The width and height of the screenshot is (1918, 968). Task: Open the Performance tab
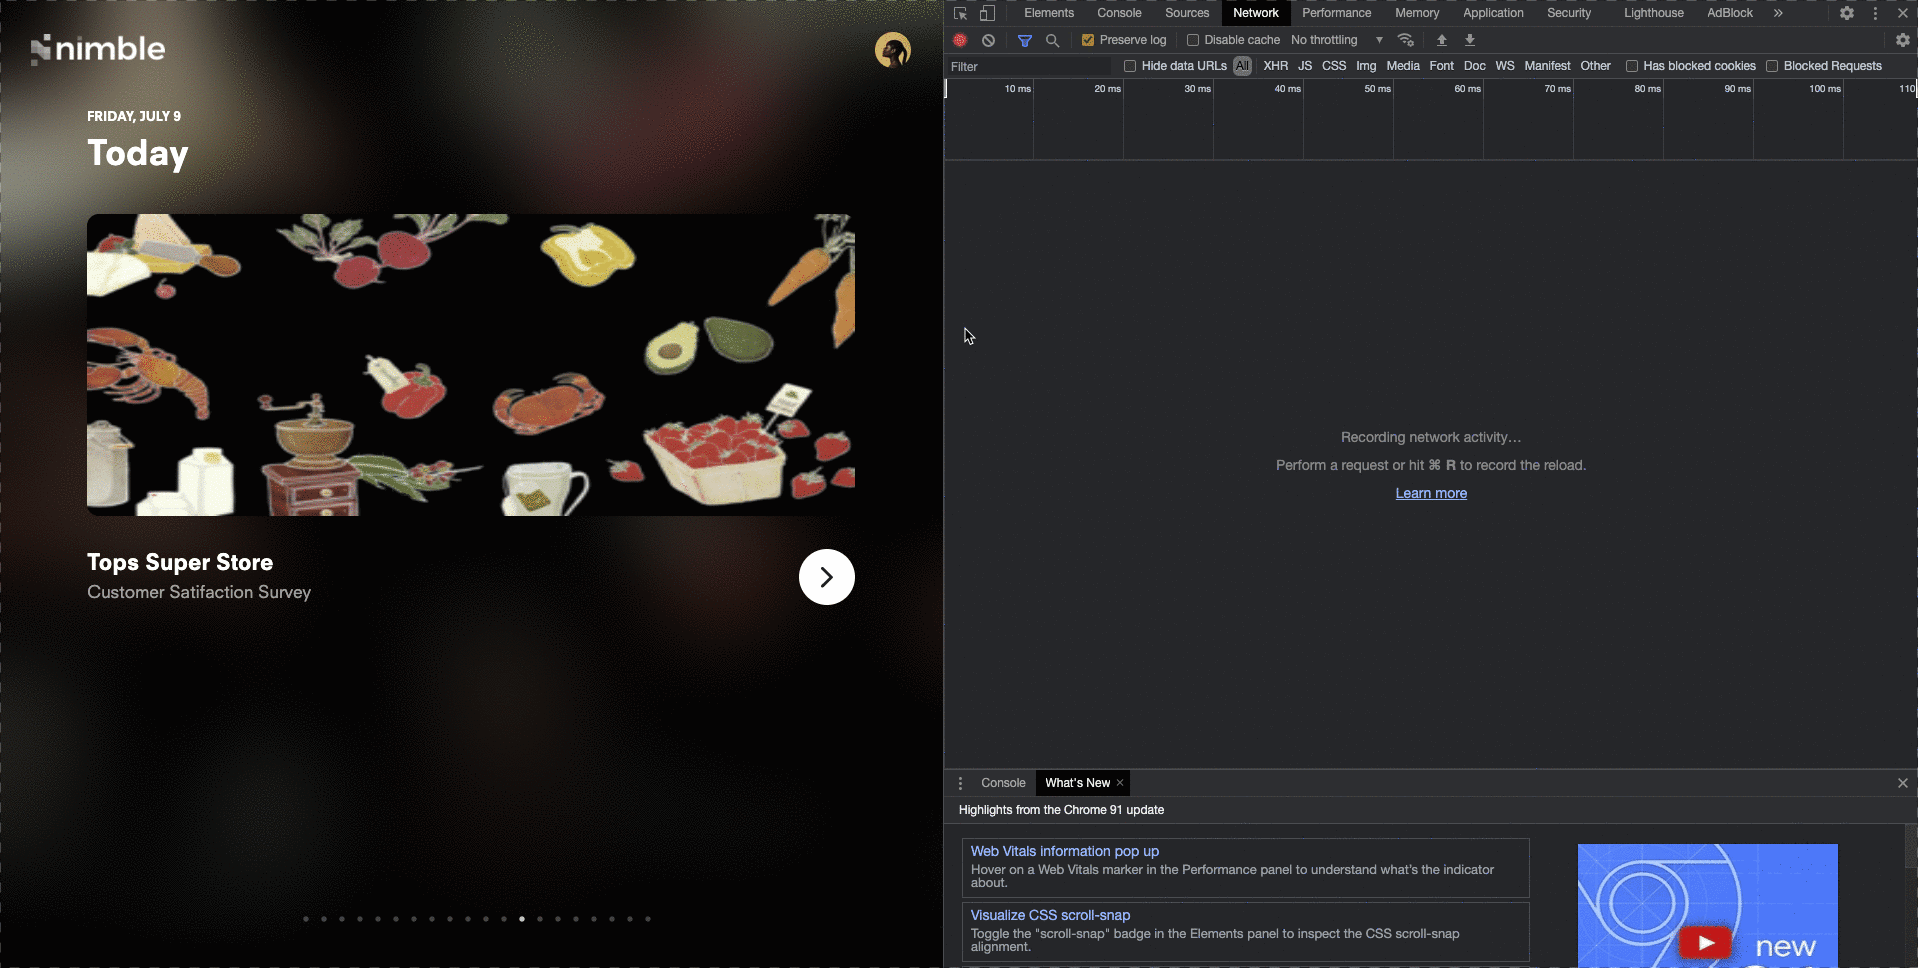[1336, 13]
